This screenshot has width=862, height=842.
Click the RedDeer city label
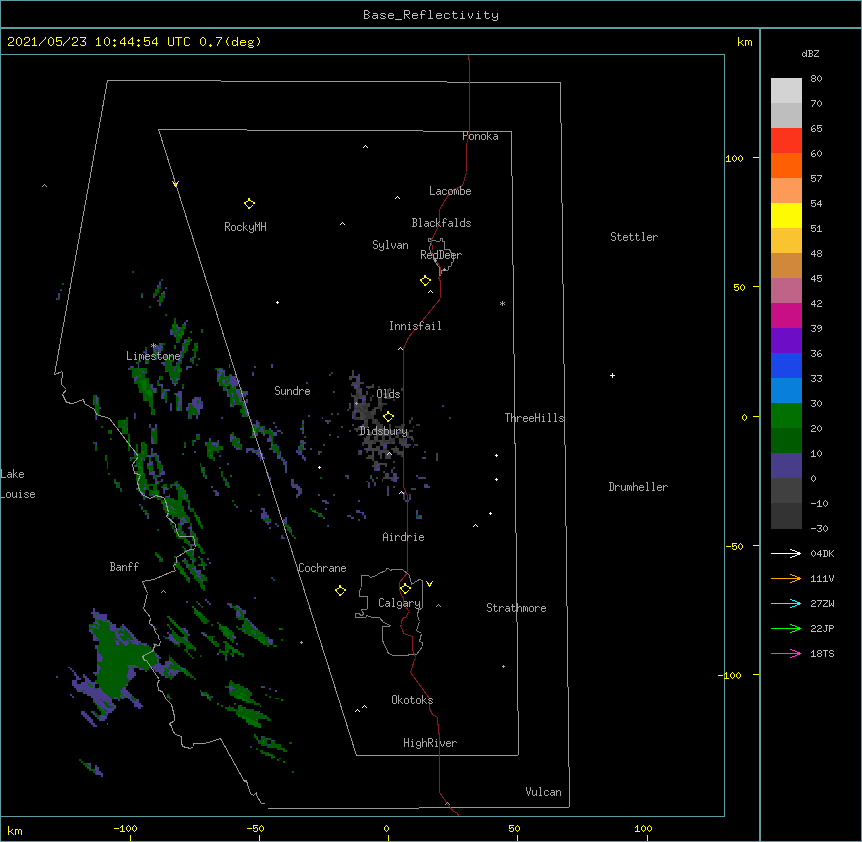[441, 255]
